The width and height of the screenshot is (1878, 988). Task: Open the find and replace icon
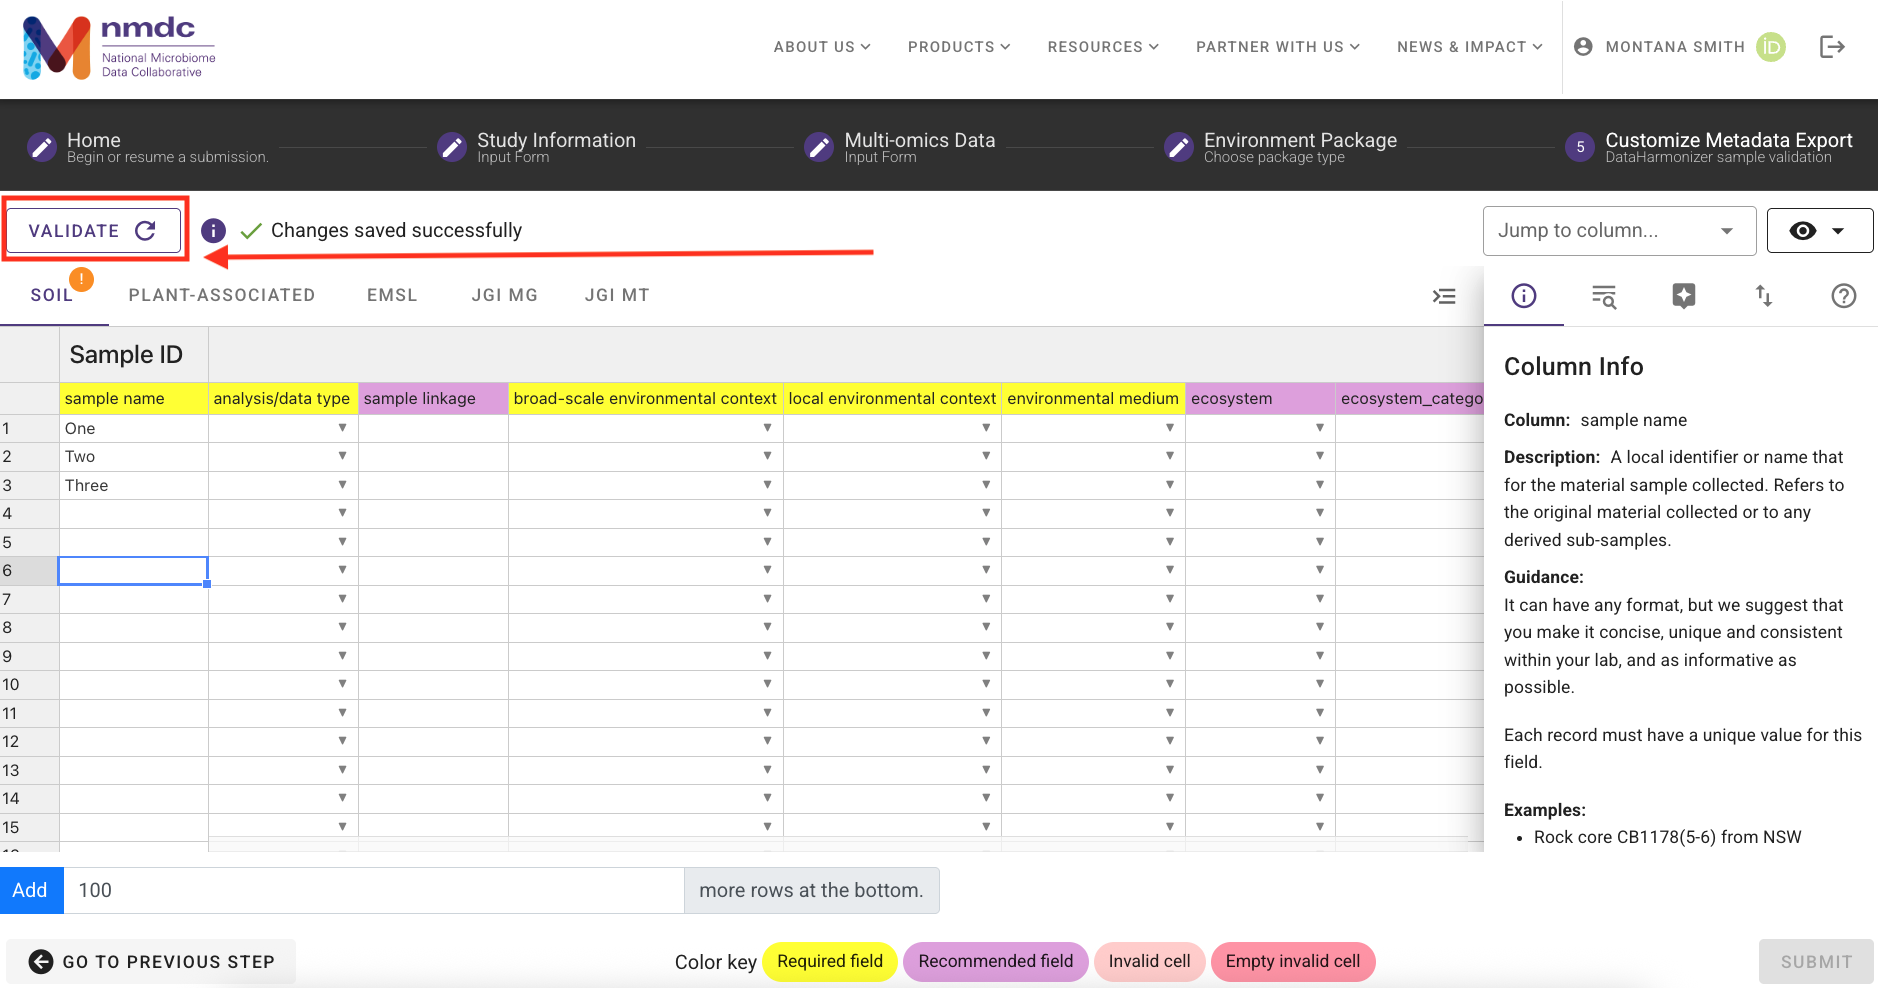pyautogui.click(x=1604, y=296)
